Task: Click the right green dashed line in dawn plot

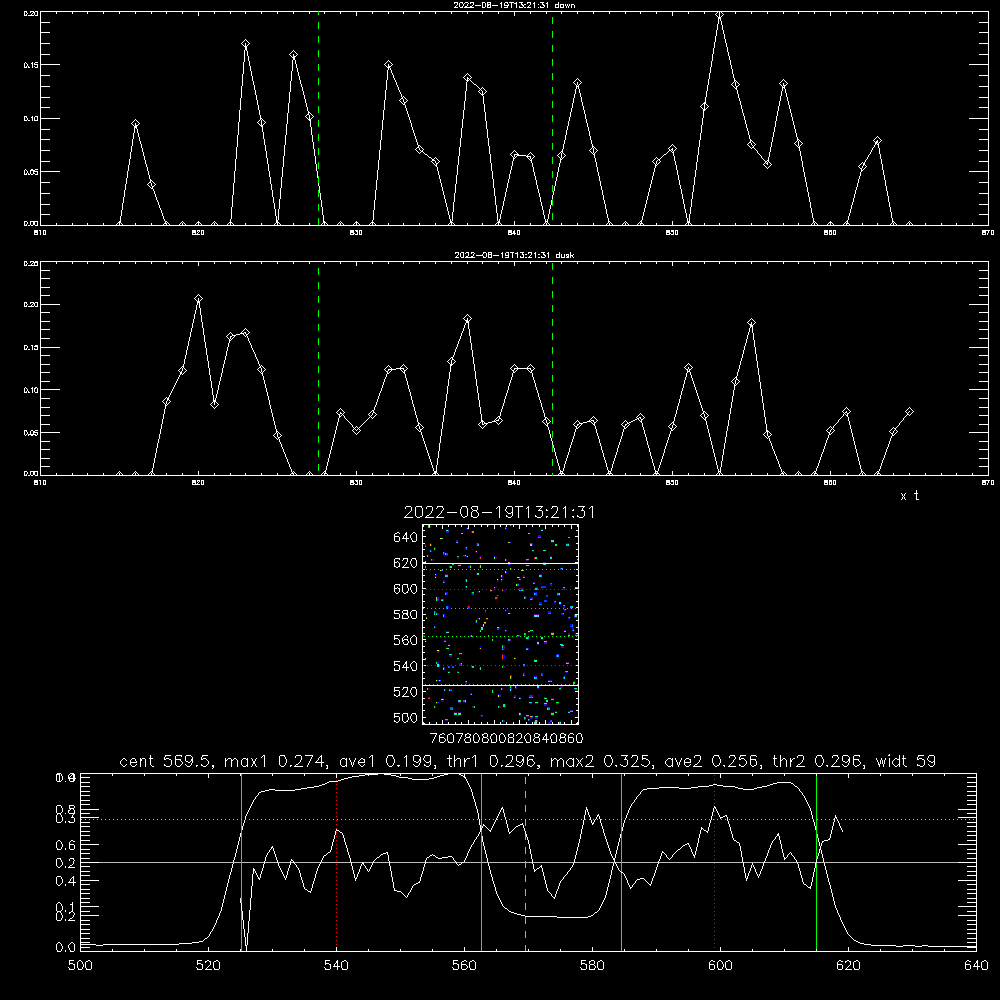Action: (x=552, y=118)
